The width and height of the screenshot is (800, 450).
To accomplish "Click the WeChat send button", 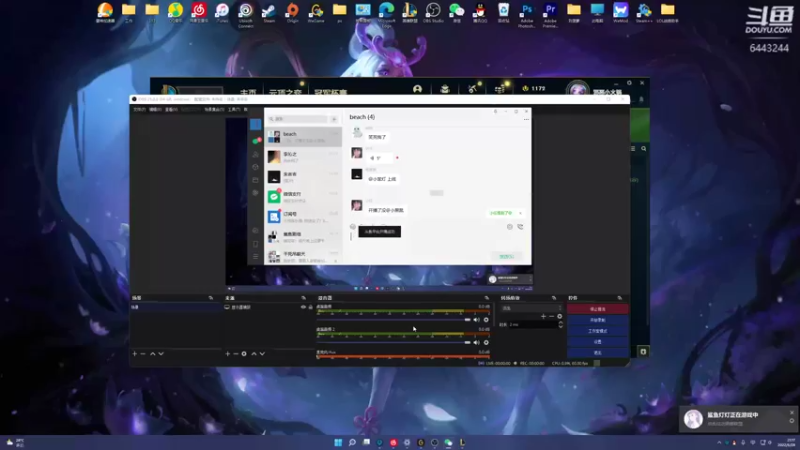I will (507, 257).
